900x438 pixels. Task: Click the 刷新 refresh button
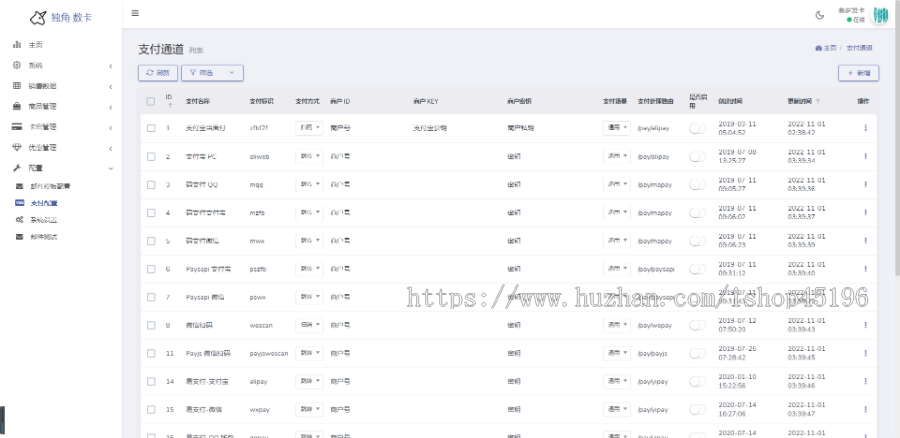[158, 73]
